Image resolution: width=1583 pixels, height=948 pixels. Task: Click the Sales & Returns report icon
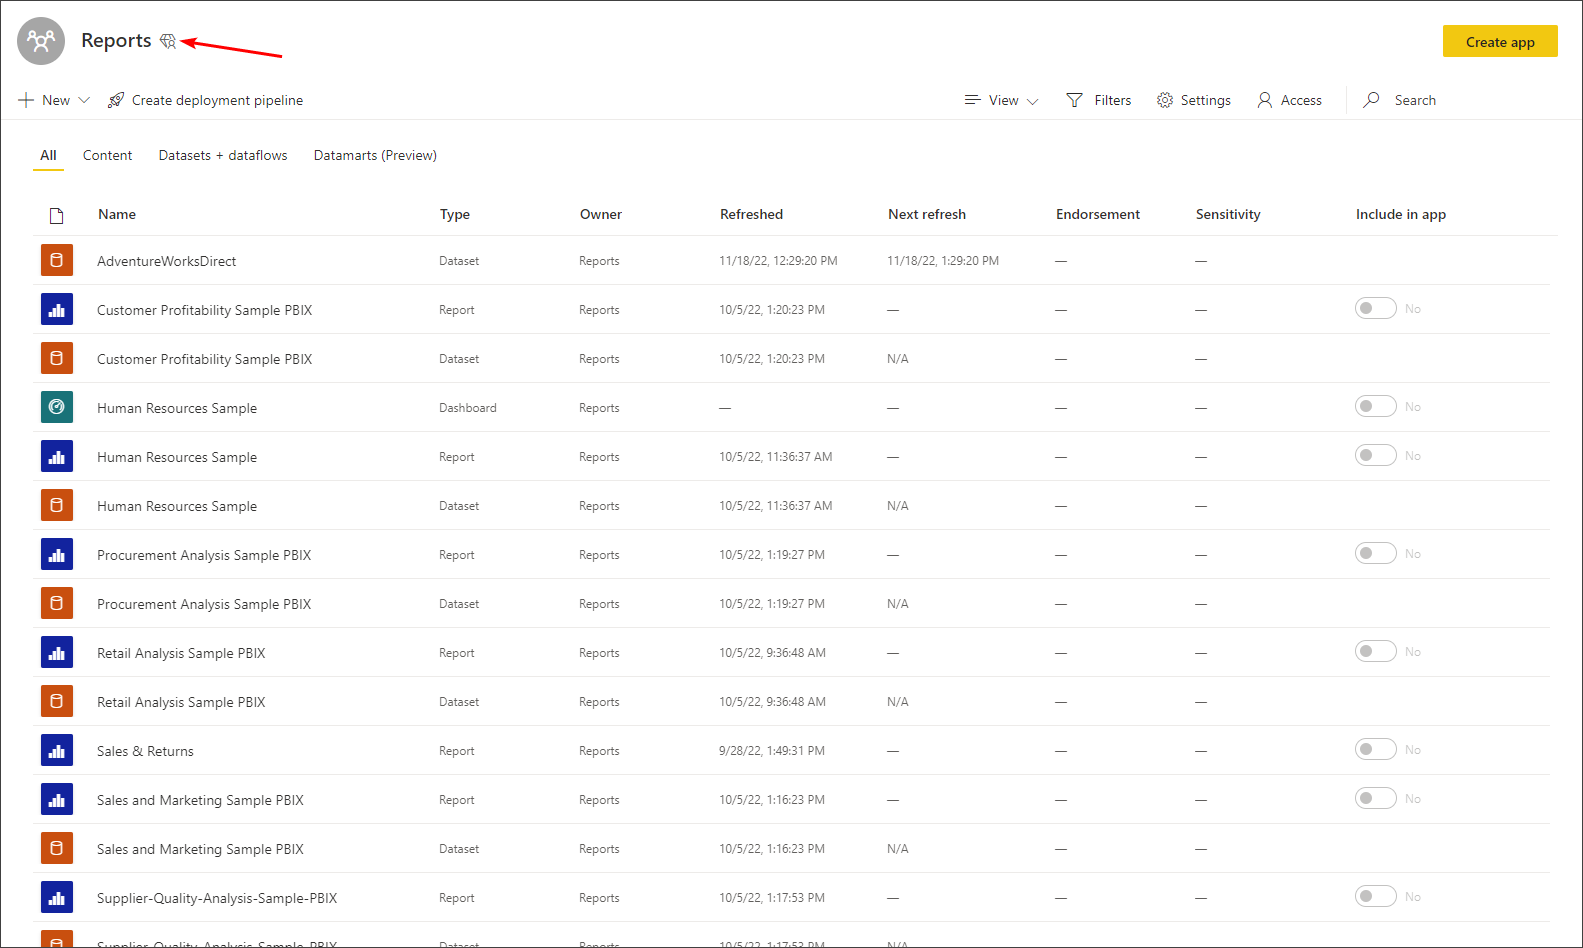click(57, 750)
